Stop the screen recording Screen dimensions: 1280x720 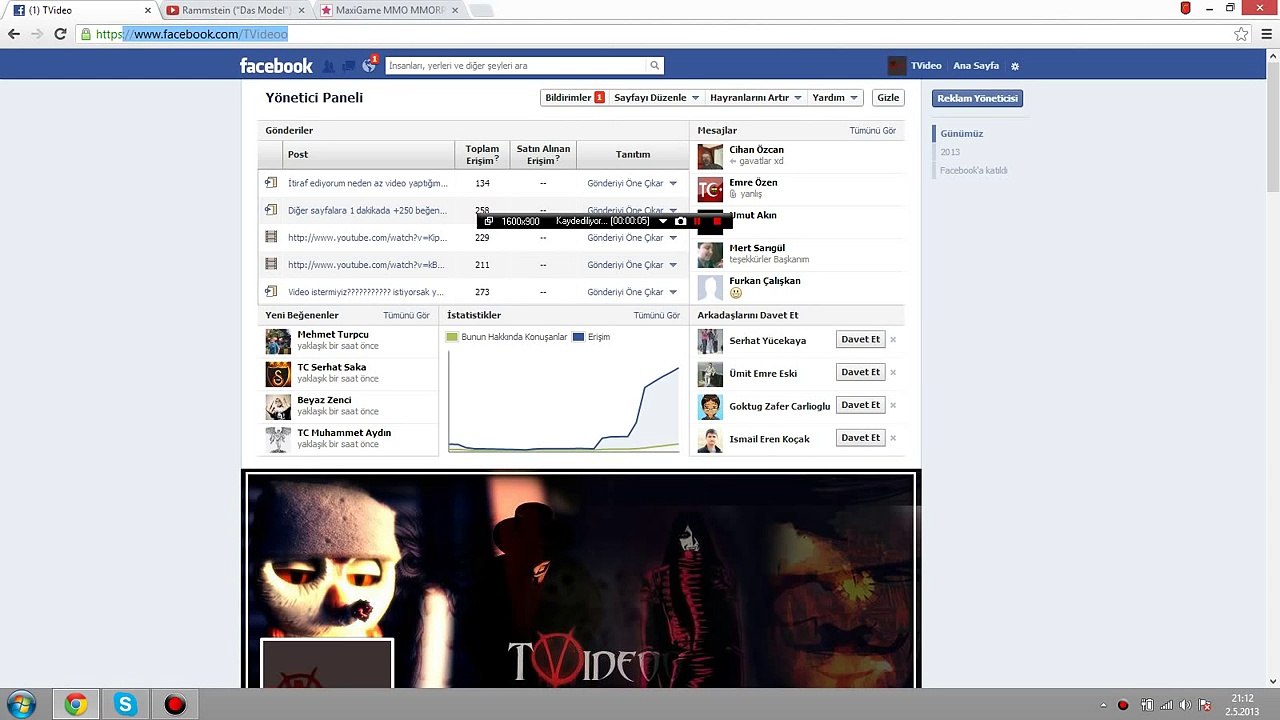[x=716, y=221]
